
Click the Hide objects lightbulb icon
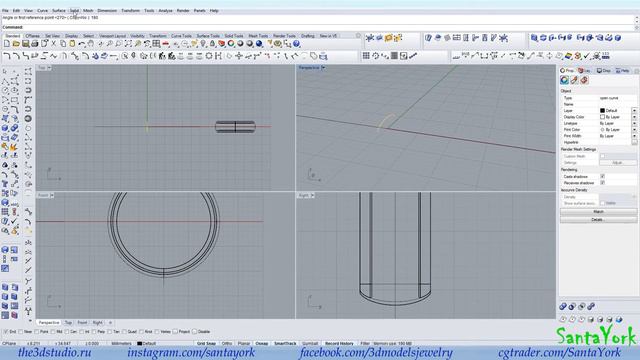click(x=203, y=44)
